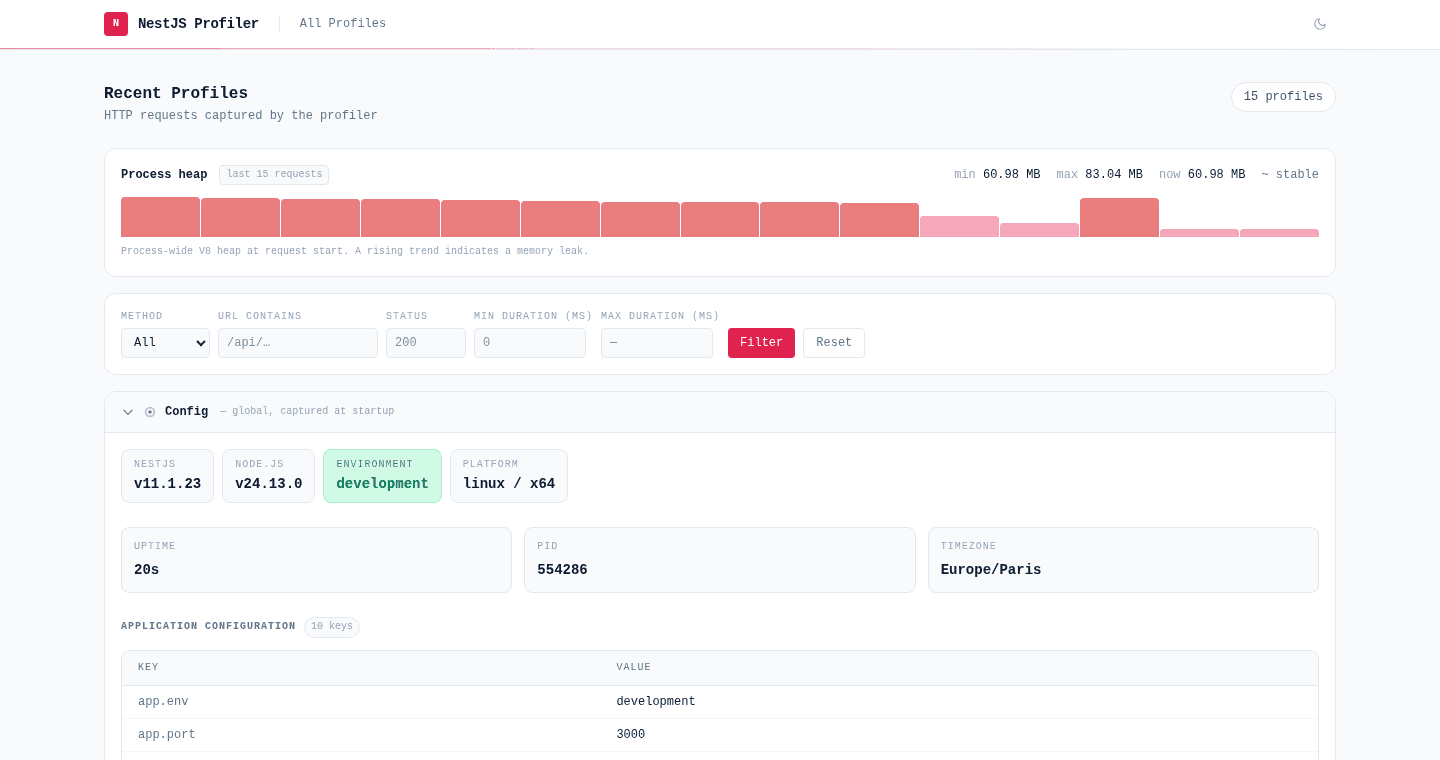Click the max 83.04 MB heap stat
This screenshot has height=760, width=1440.
pyautogui.click(x=1099, y=175)
